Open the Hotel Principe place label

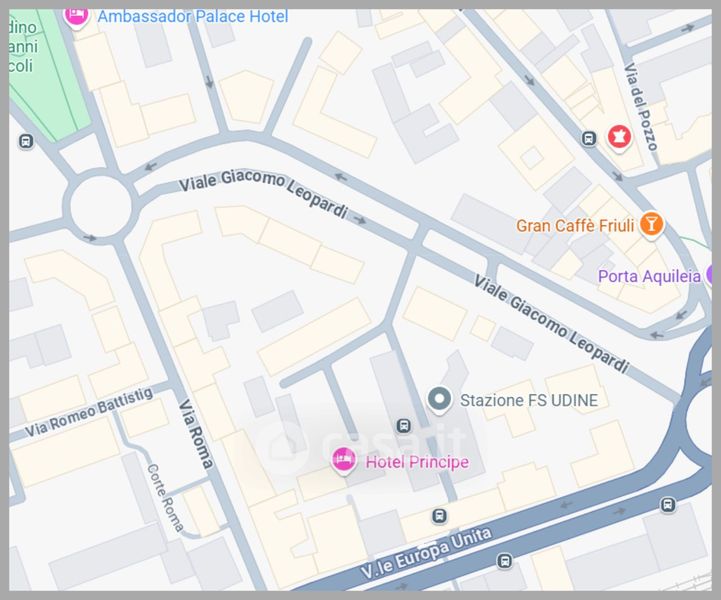[417, 462]
